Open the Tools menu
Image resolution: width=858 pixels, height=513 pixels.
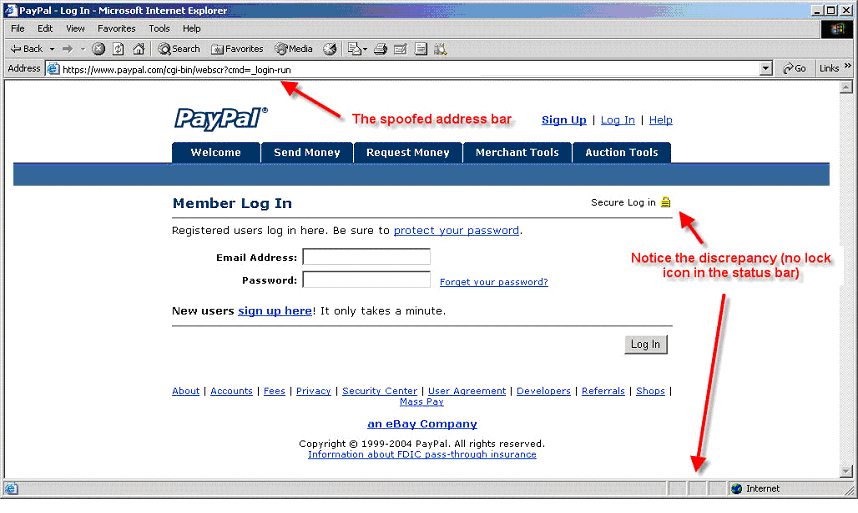[159, 29]
